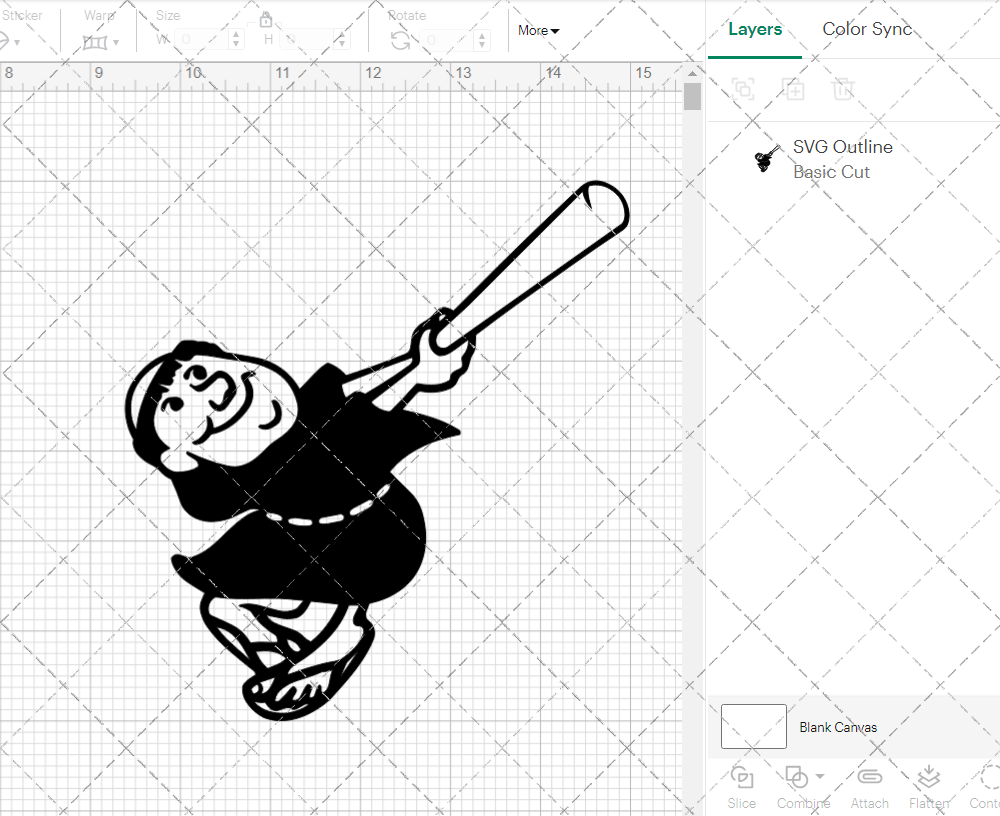Viewport: 1000px width, 816px height.
Task: Click the Slice tool icon
Action: click(x=742, y=777)
